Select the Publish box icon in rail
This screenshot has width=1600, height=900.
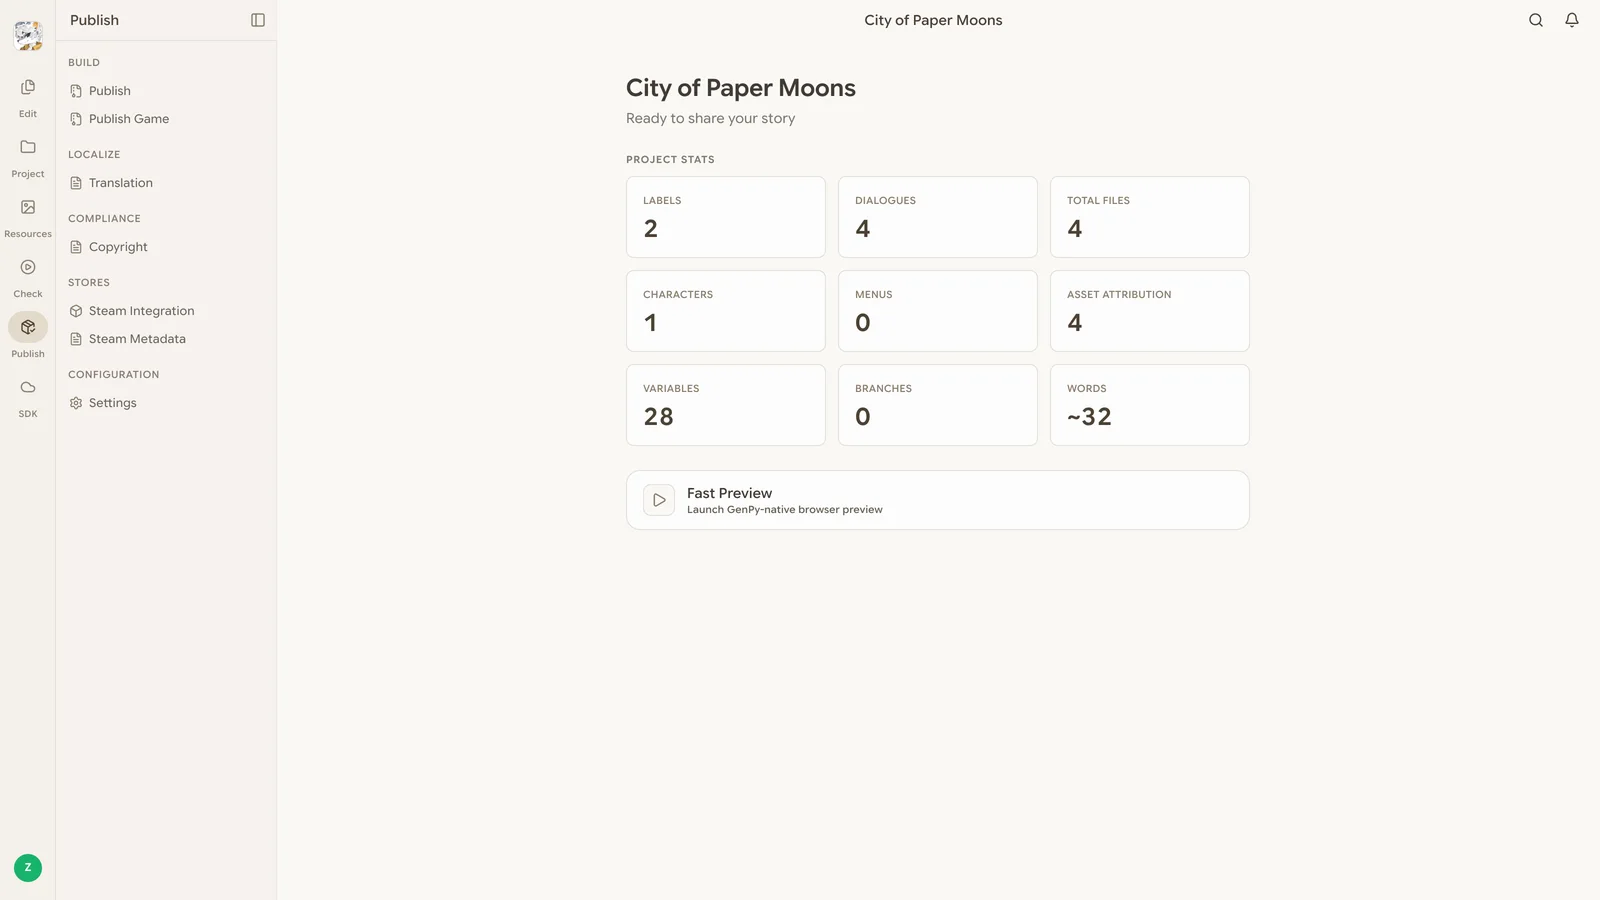pos(28,328)
